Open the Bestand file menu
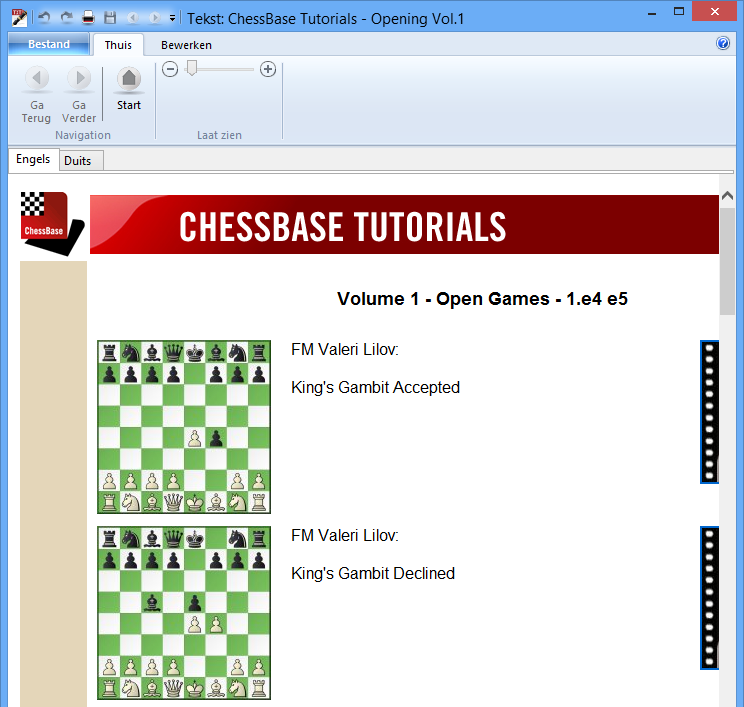 click(49, 44)
